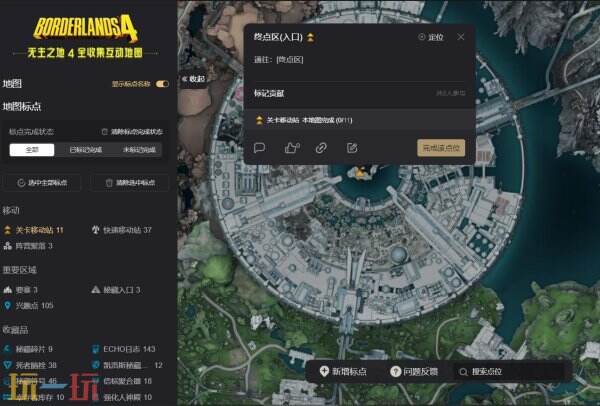Click the gold marker icon on the map
The width and height of the screenshot is (600, 406).
360,172
